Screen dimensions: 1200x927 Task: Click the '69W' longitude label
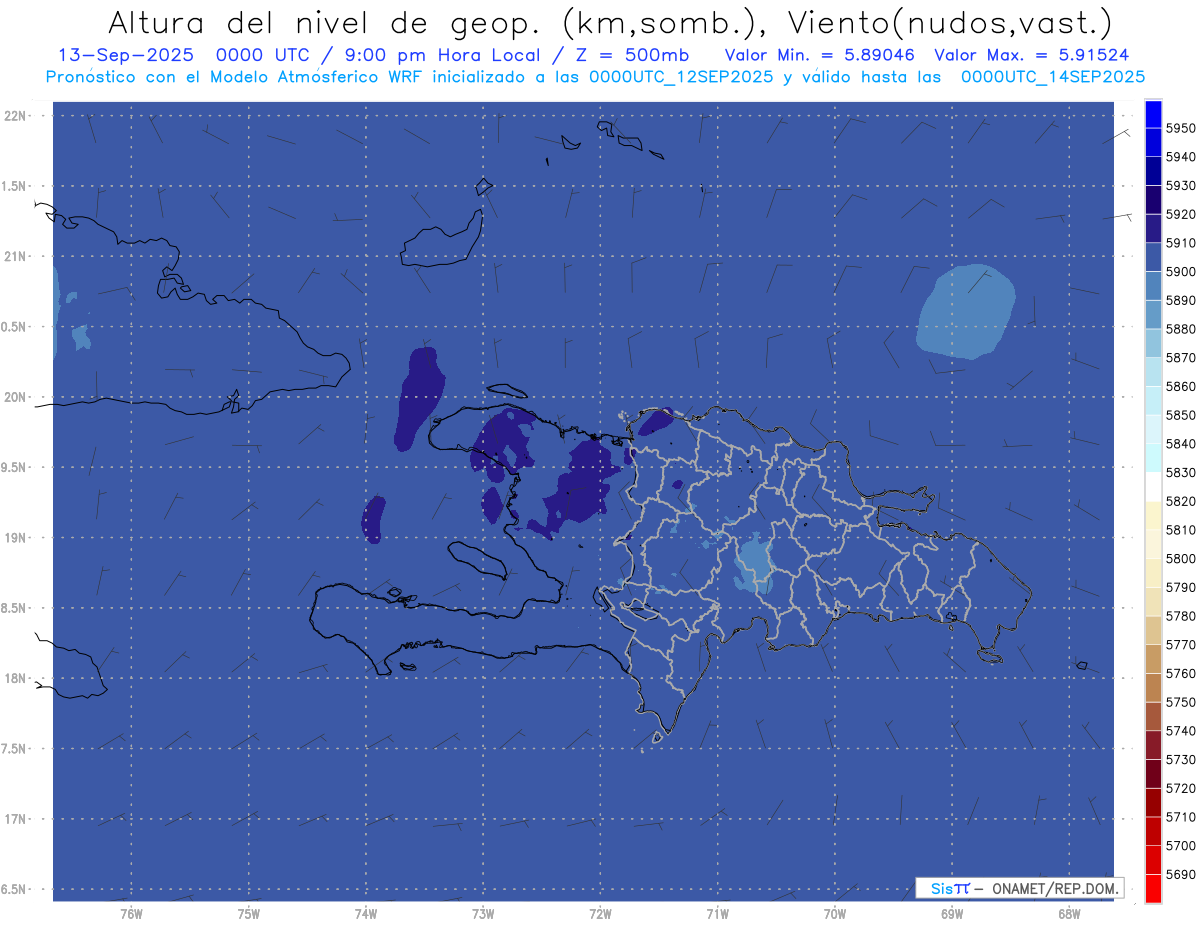[951, 914]
